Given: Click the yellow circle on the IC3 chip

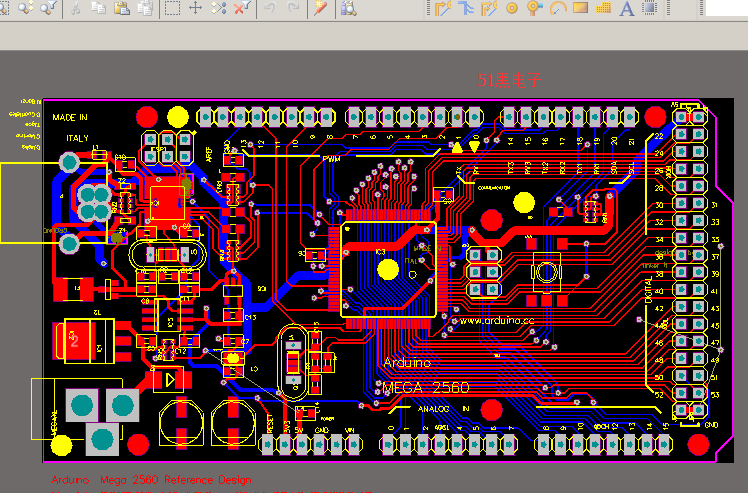Looking at the screenshot, I should 388,270.
